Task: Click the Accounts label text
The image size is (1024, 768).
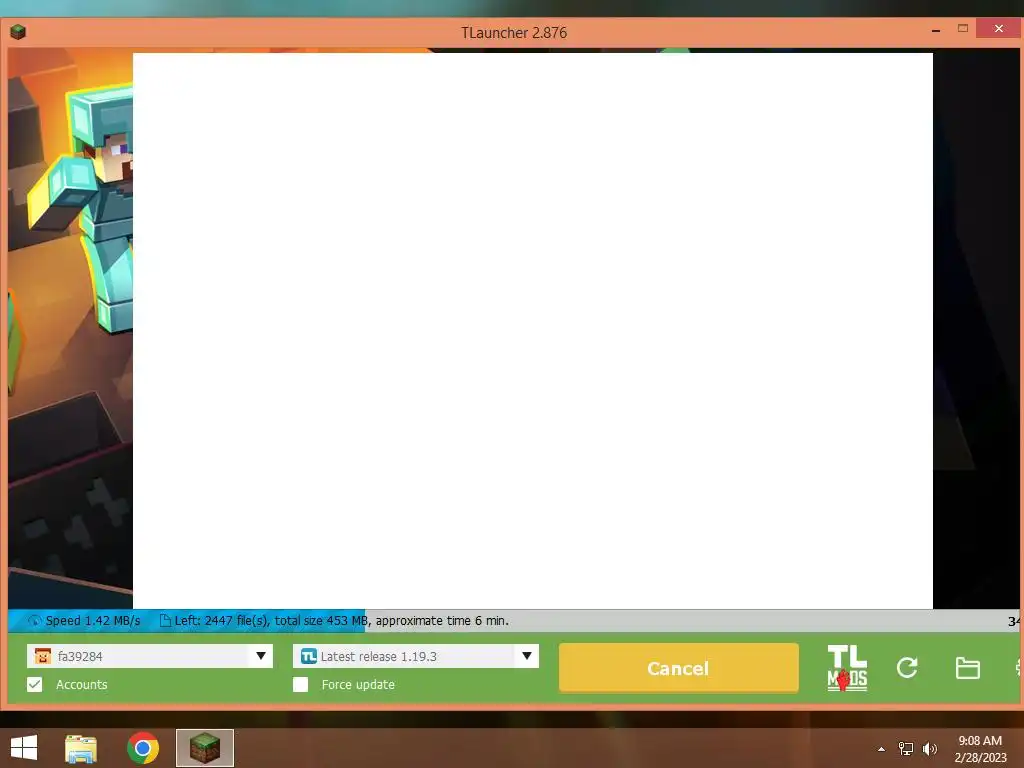Action: click(x=82, y=684)
